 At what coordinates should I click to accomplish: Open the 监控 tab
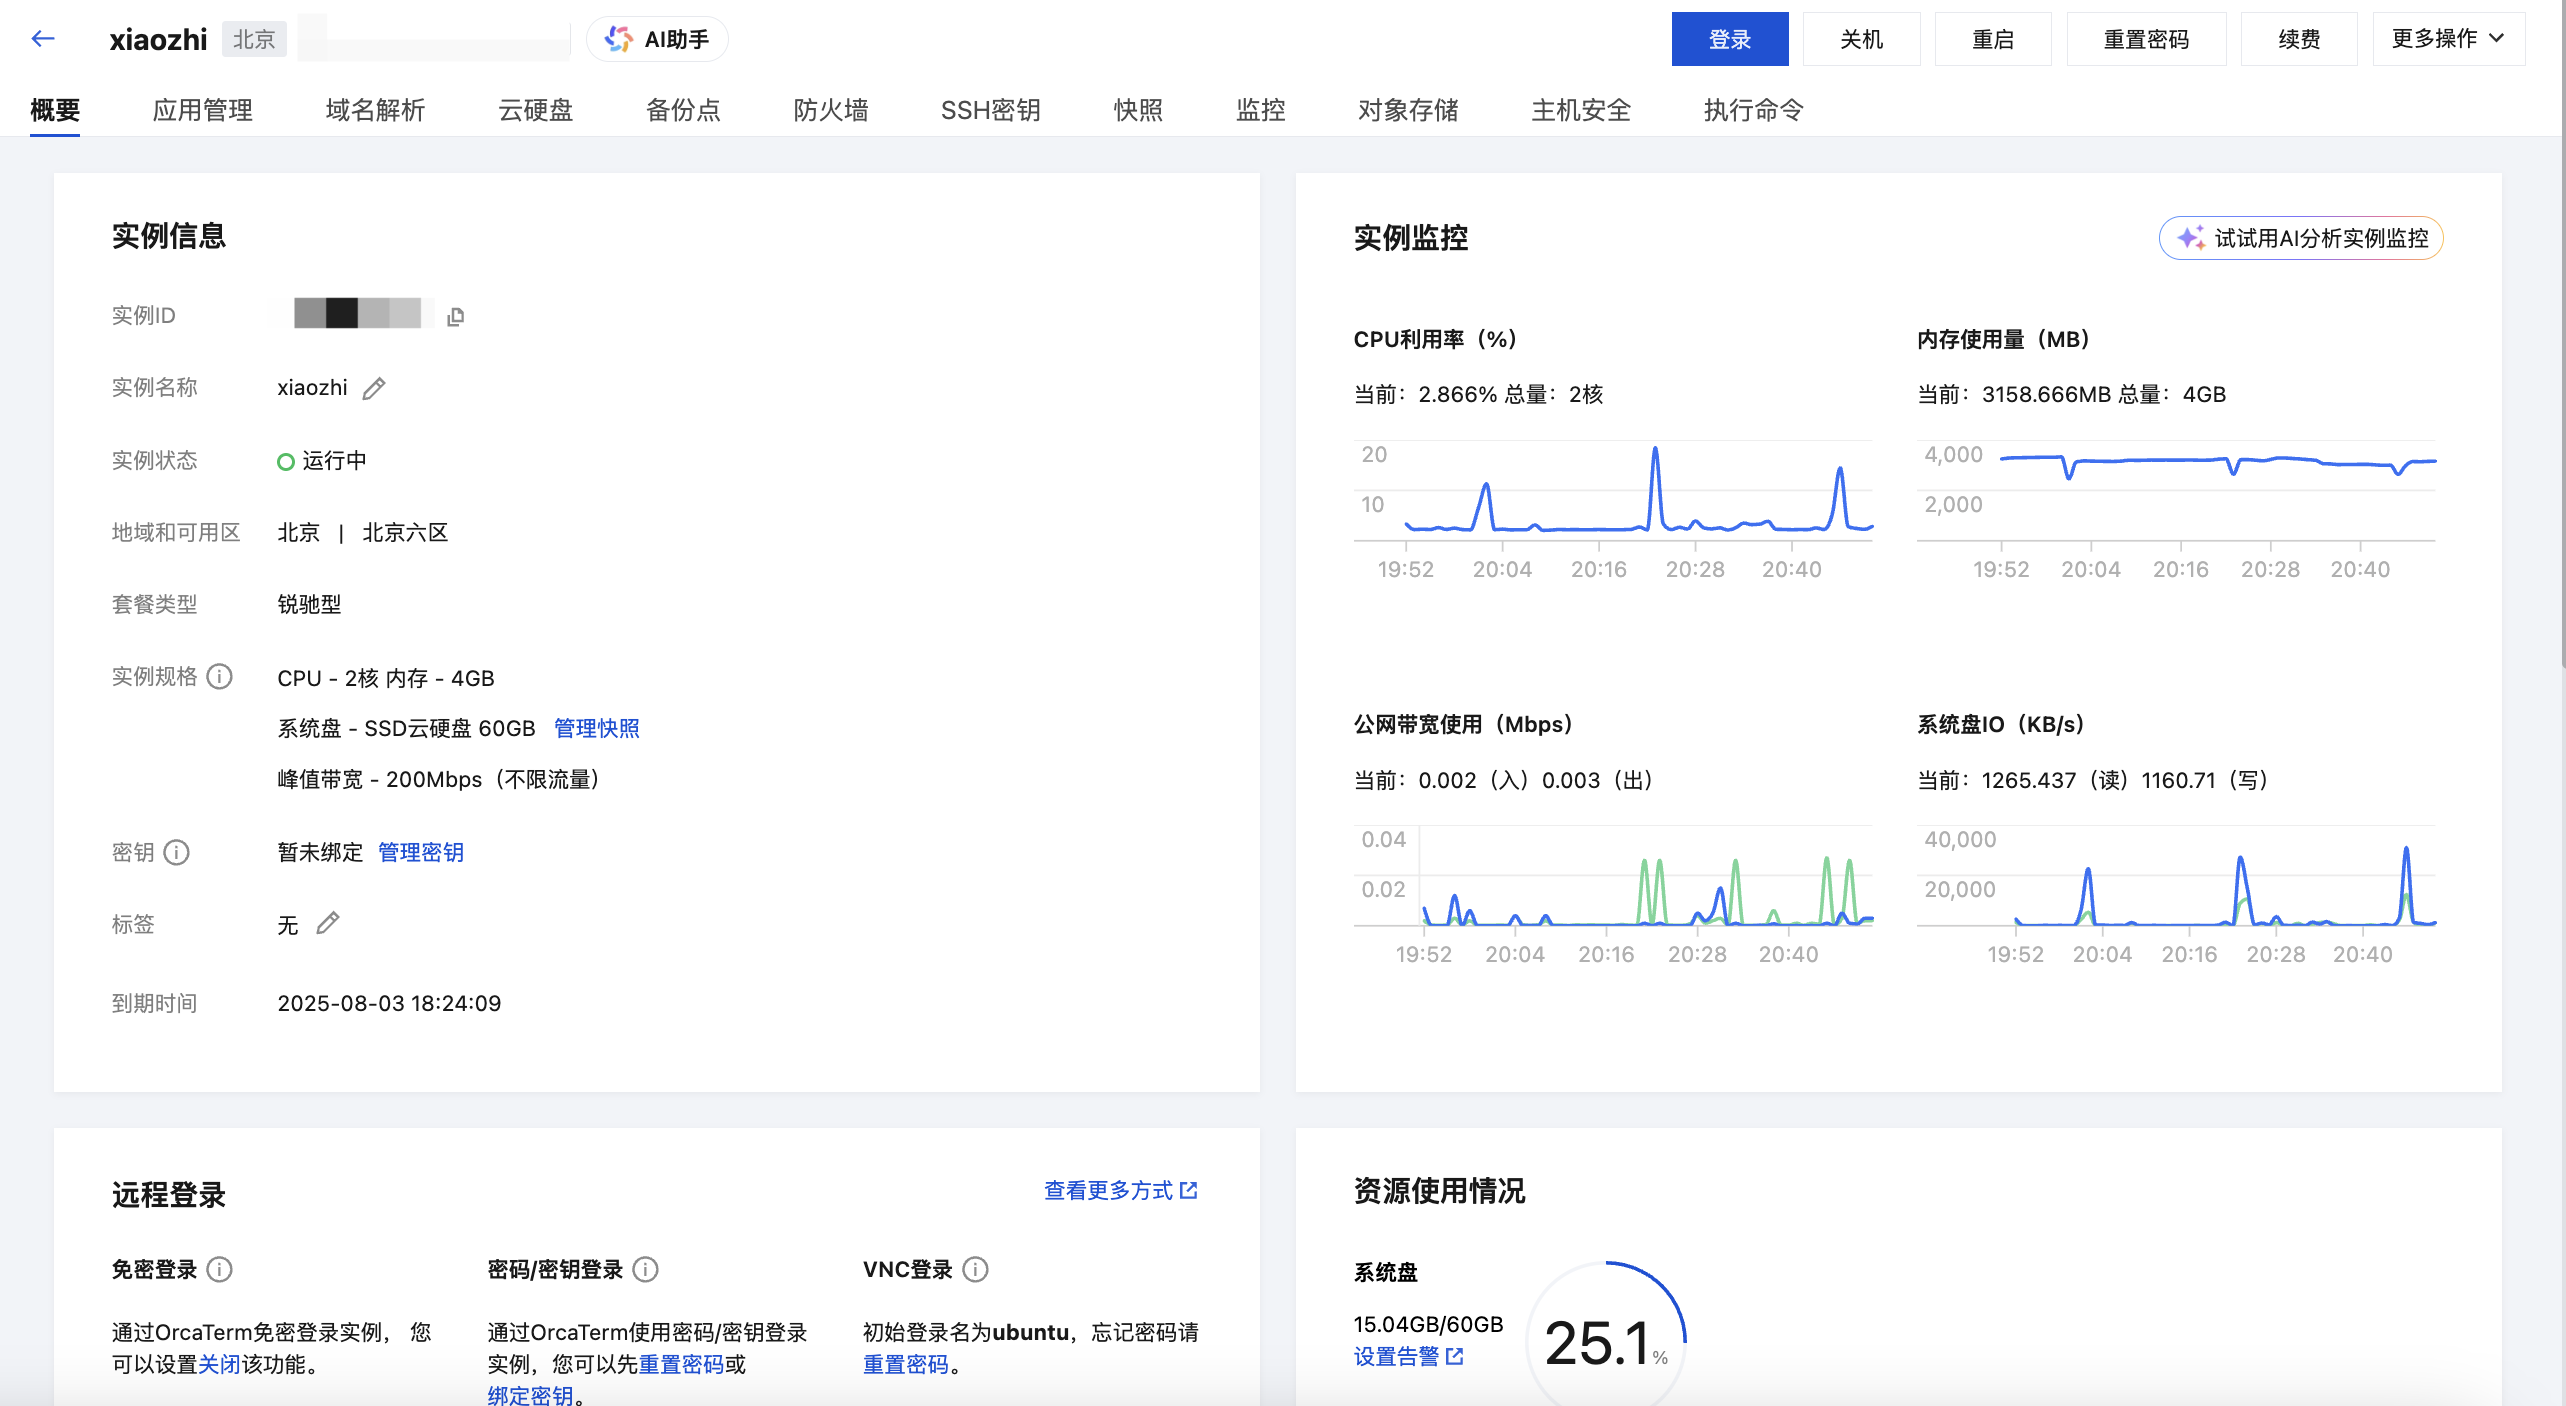pyautogui.click(x=1260, y=110)
